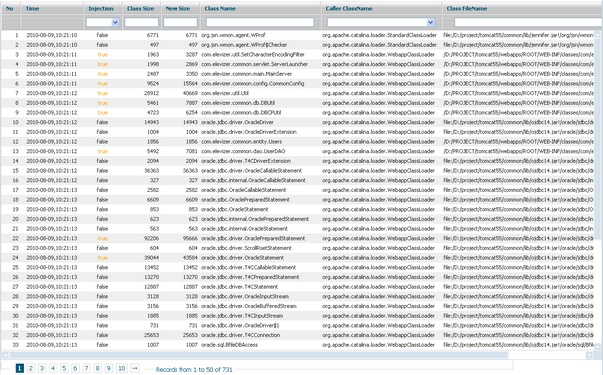The height and width of the screenshot is (375, 603).
Task: Go to page 5 of records
Action: (x=64, y=368)
